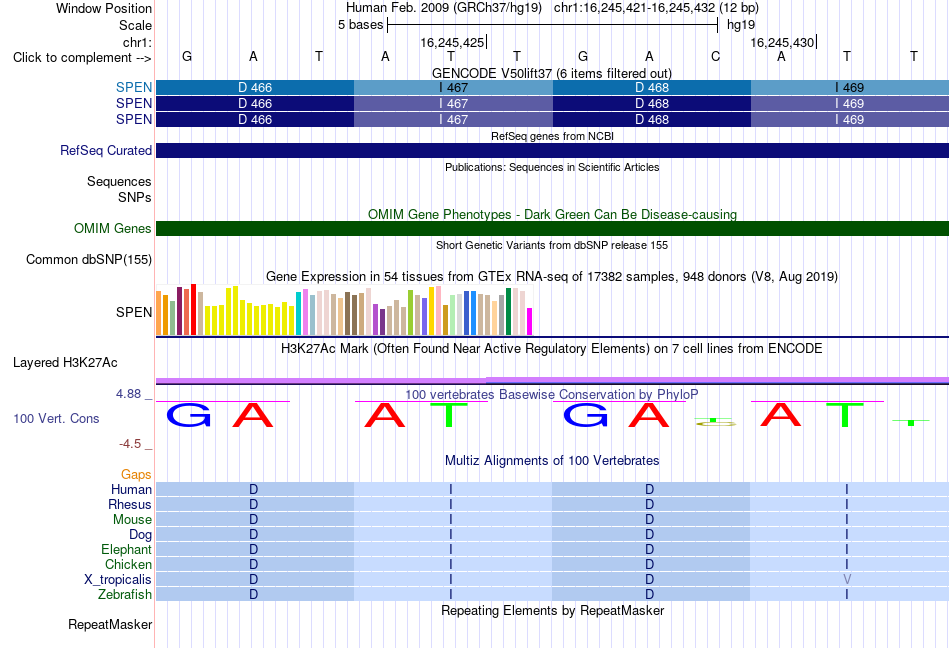This screenshot has height=648, width=950.
Task: Click the GTEx Gene Expression track title
Action: [552, 277]
